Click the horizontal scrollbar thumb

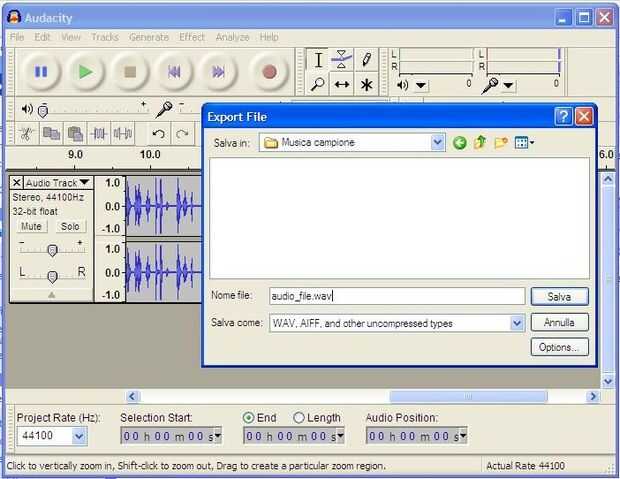(468, 396)
